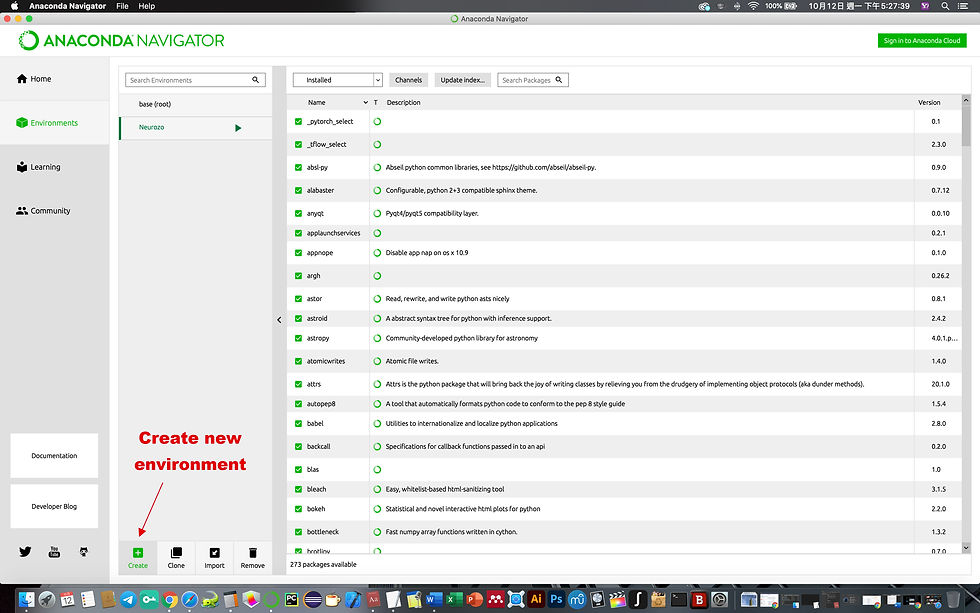Open Safari from the dock
Viewport: 980px width, 613px height.
pyautogui.click(x=189, y=600)
